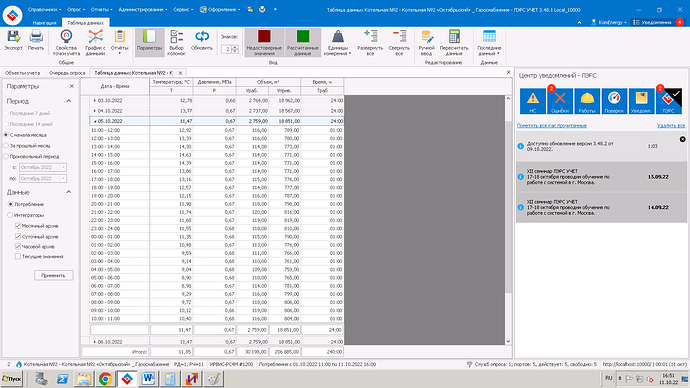Open Выбор колонок column chooser
Image resolution: width=690 pixels, height=388 pixels.
click(x=176, y=43)
